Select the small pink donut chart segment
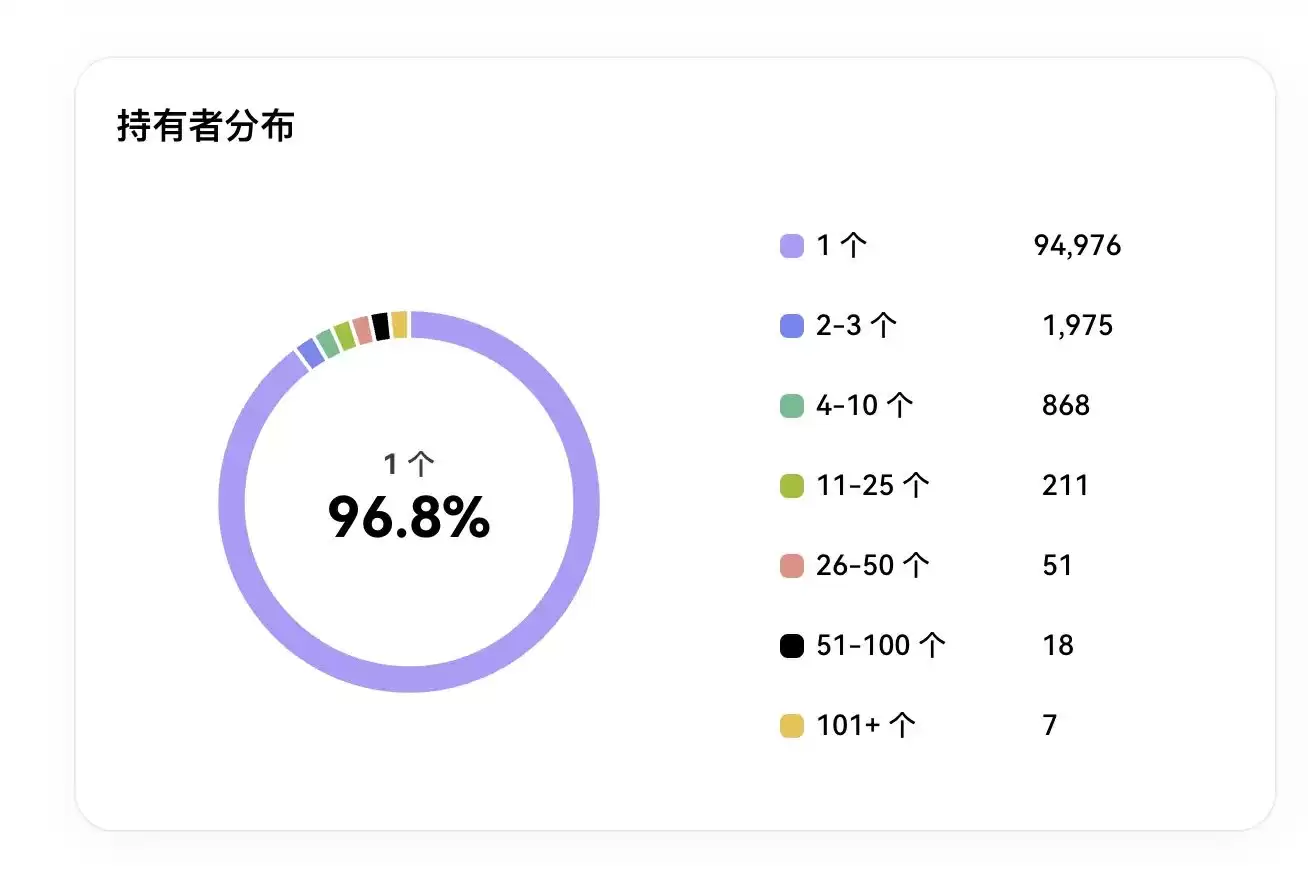 click(362, 331)
